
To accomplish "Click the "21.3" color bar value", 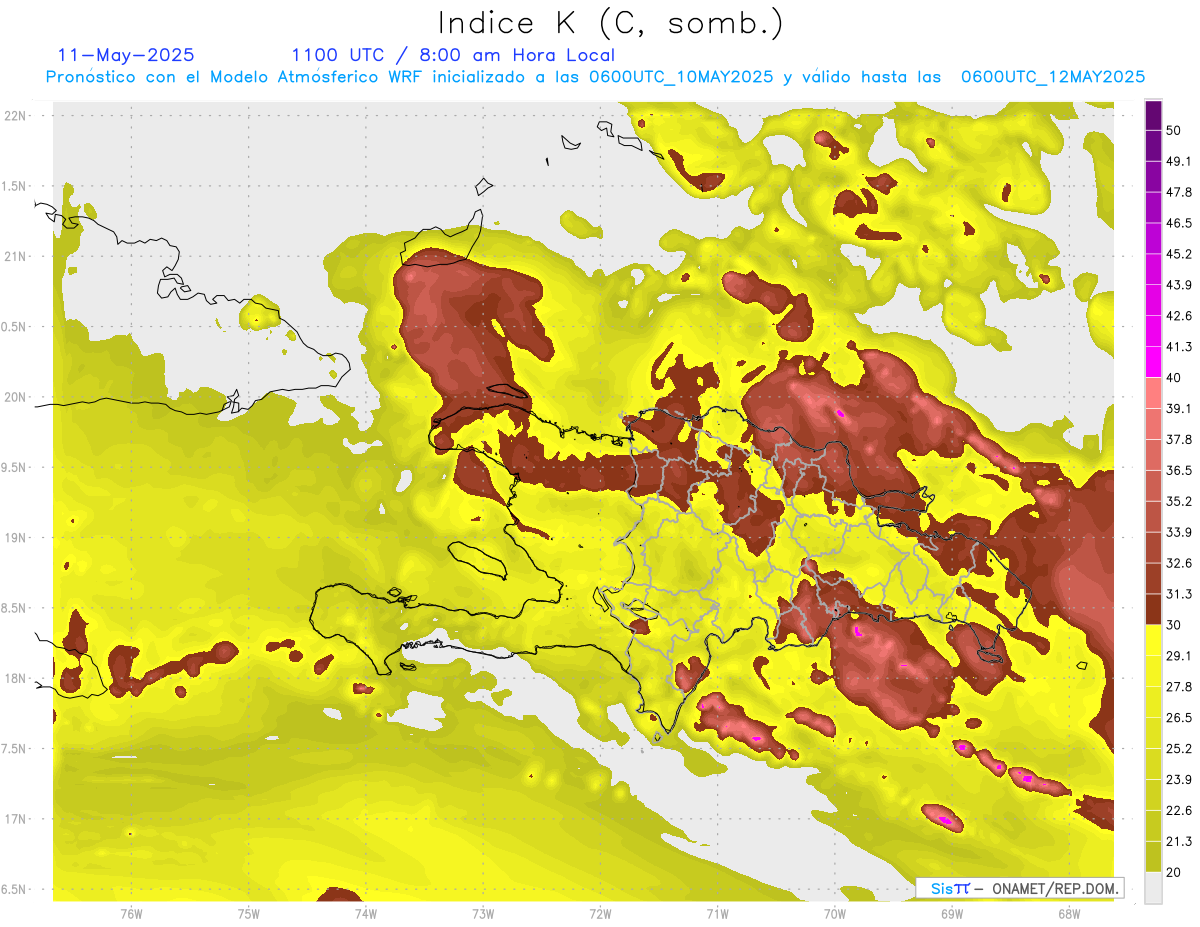I will (x=1179, y=842).
